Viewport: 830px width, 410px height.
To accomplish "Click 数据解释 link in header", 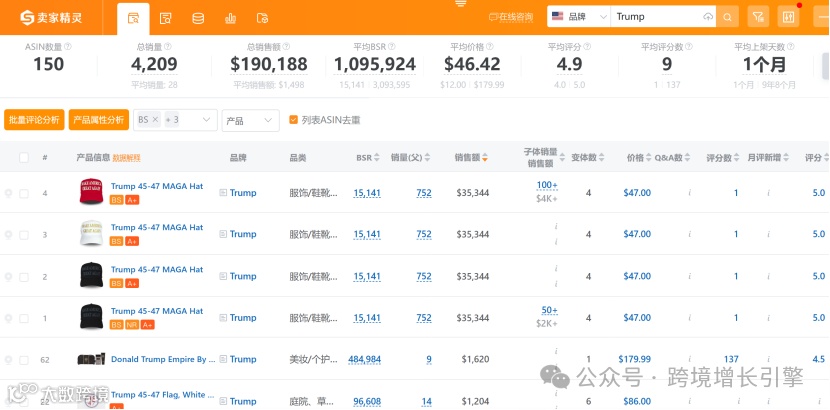I will [x=127, y=158].
